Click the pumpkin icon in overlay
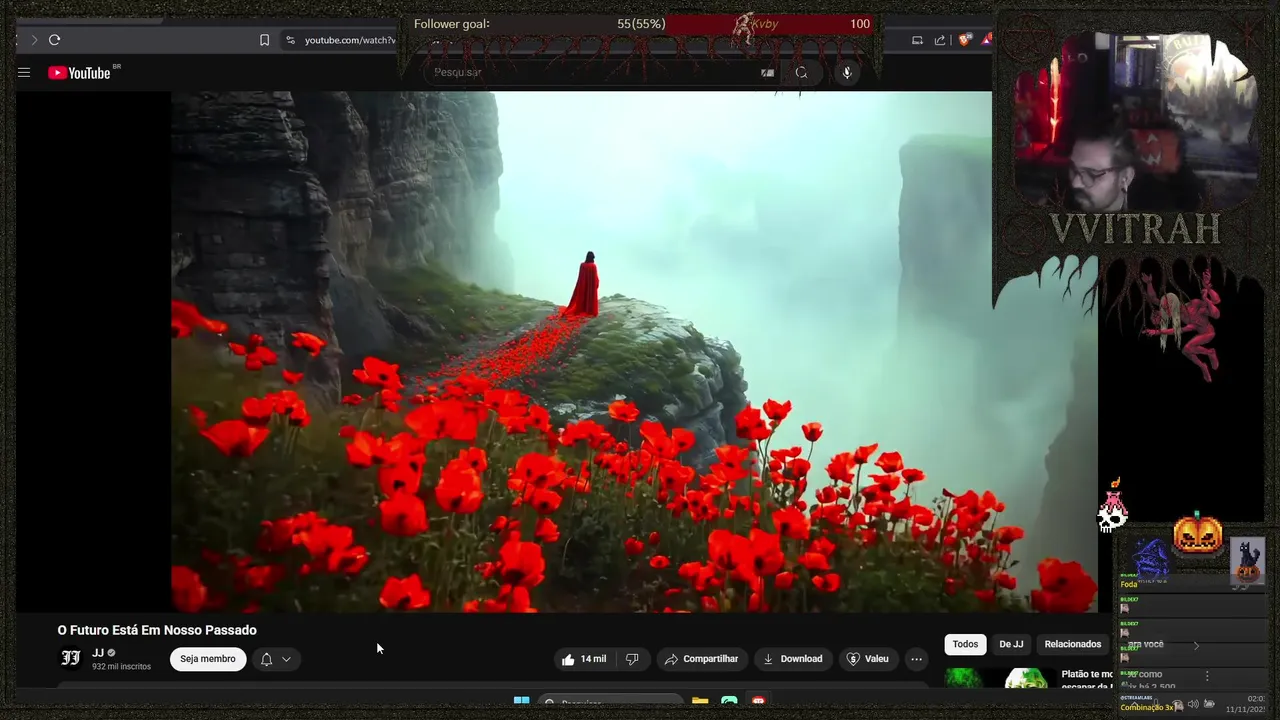The image size is (1280, 720). (x=1198, y=535)
